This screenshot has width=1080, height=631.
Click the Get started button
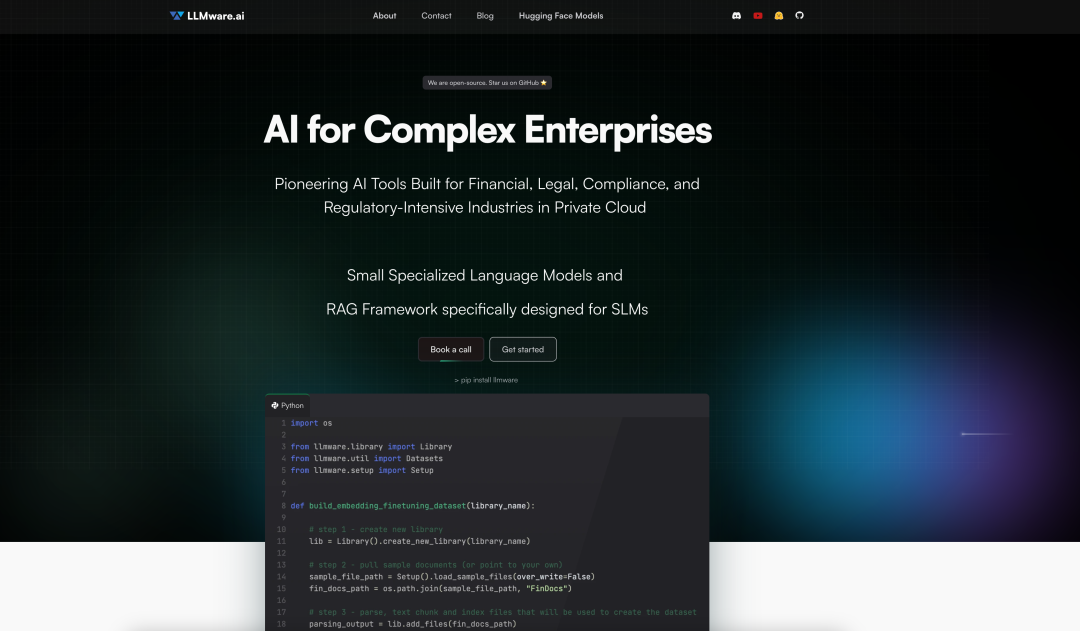click(x=523, y=349)
